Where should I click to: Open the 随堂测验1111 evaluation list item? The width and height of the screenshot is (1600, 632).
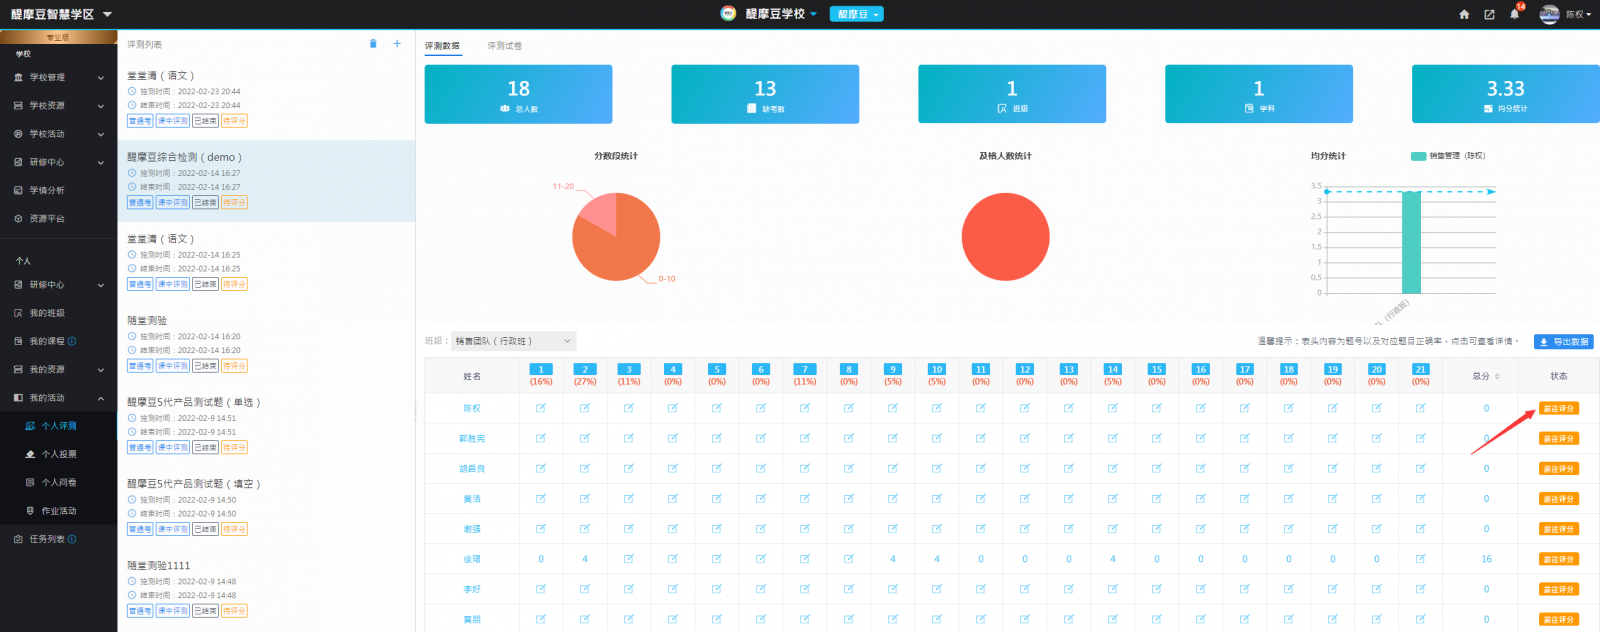[x=158, y=566]
